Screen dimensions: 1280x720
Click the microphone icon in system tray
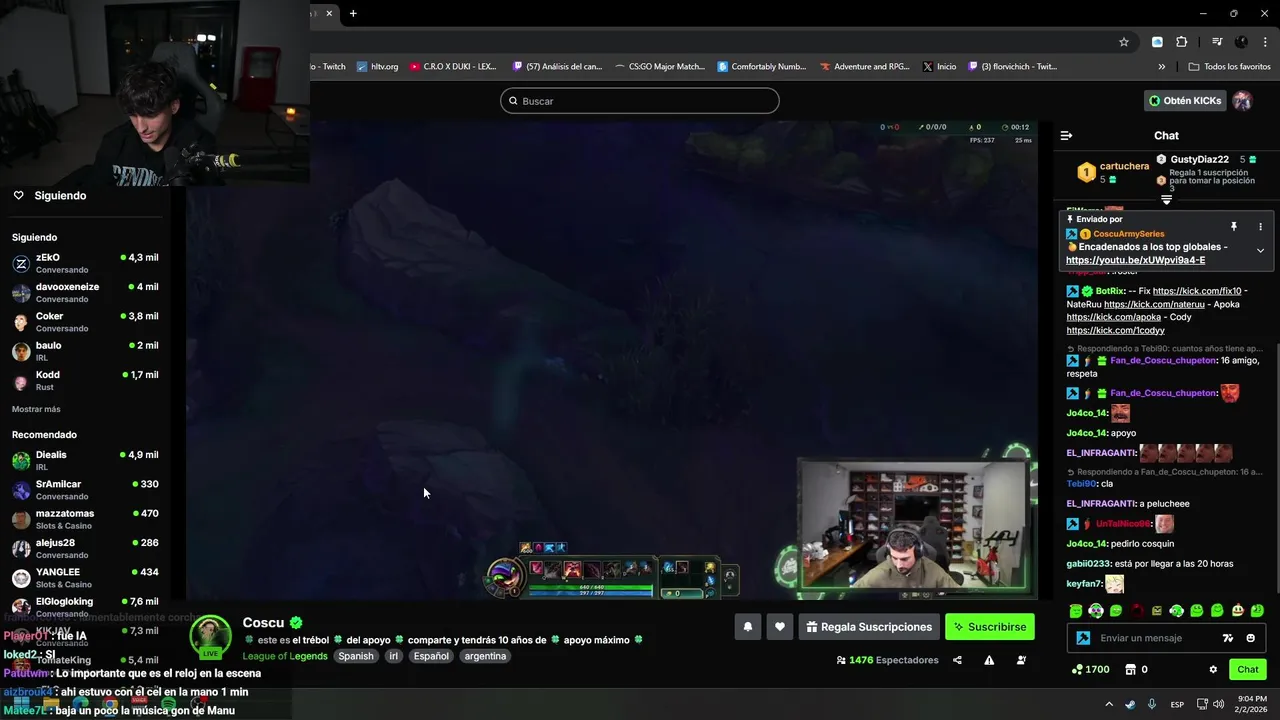point(1152,704)
